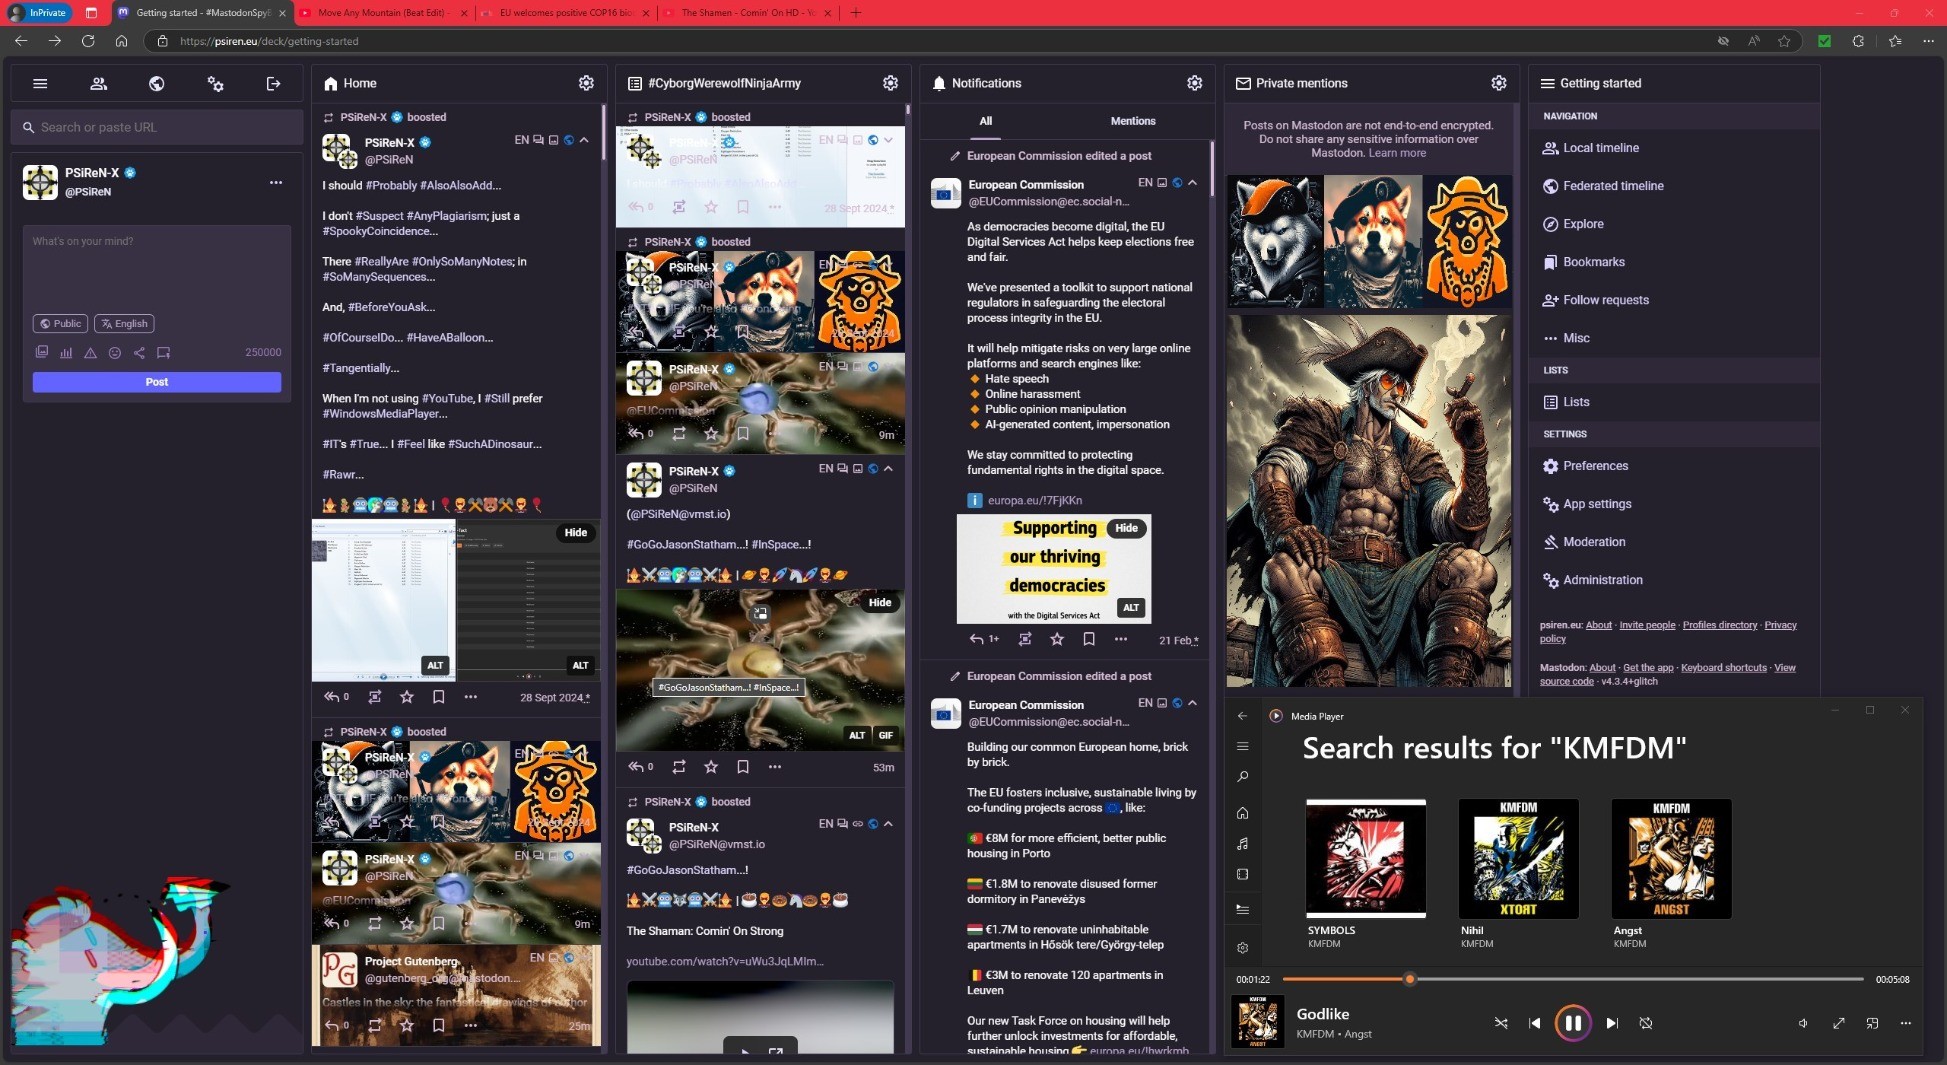Click the logout arrow icon
1947x1065 pixels.
273,84
